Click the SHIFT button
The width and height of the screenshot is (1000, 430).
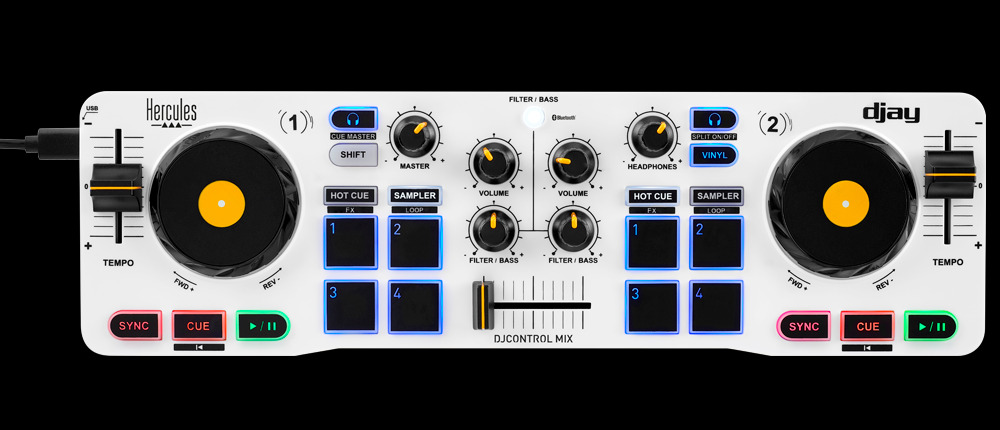[353, 155]
